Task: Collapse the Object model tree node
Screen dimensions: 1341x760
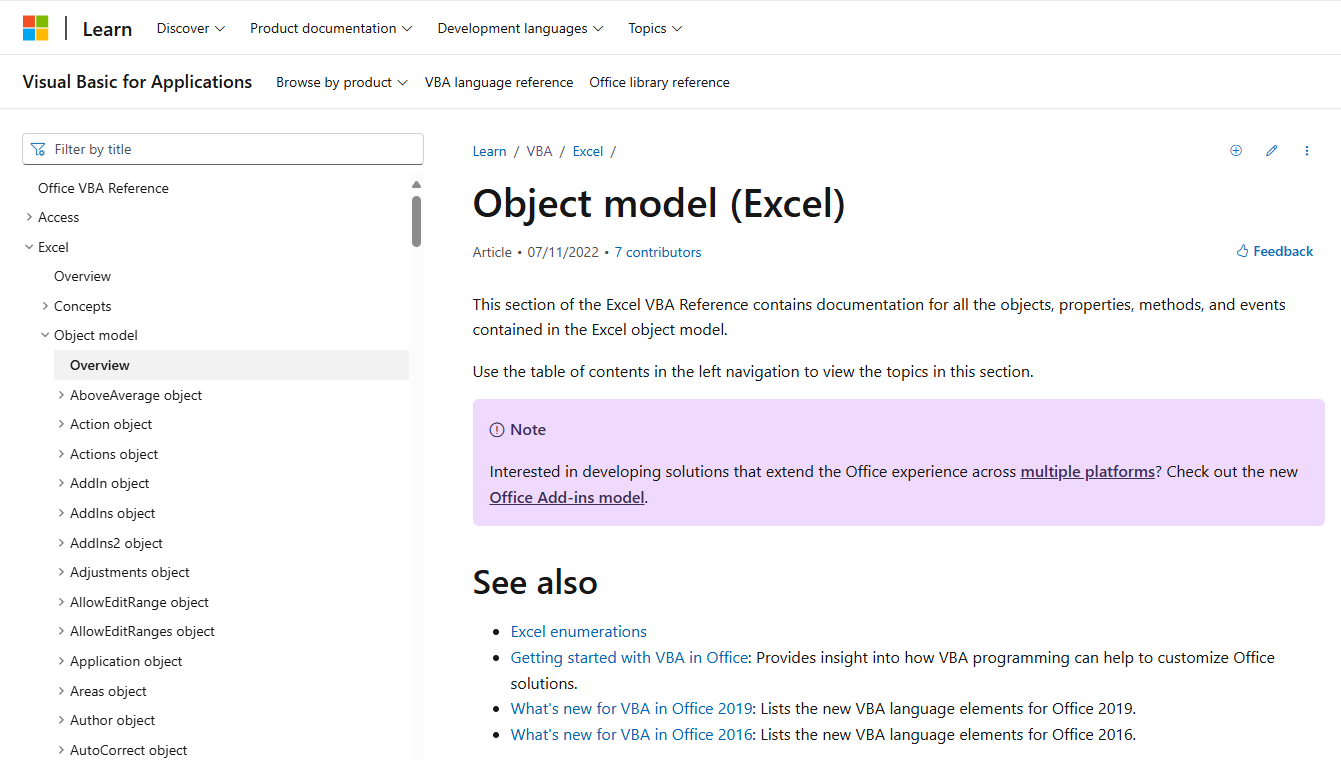Action: pyautogui.click(x=45, y=335)
